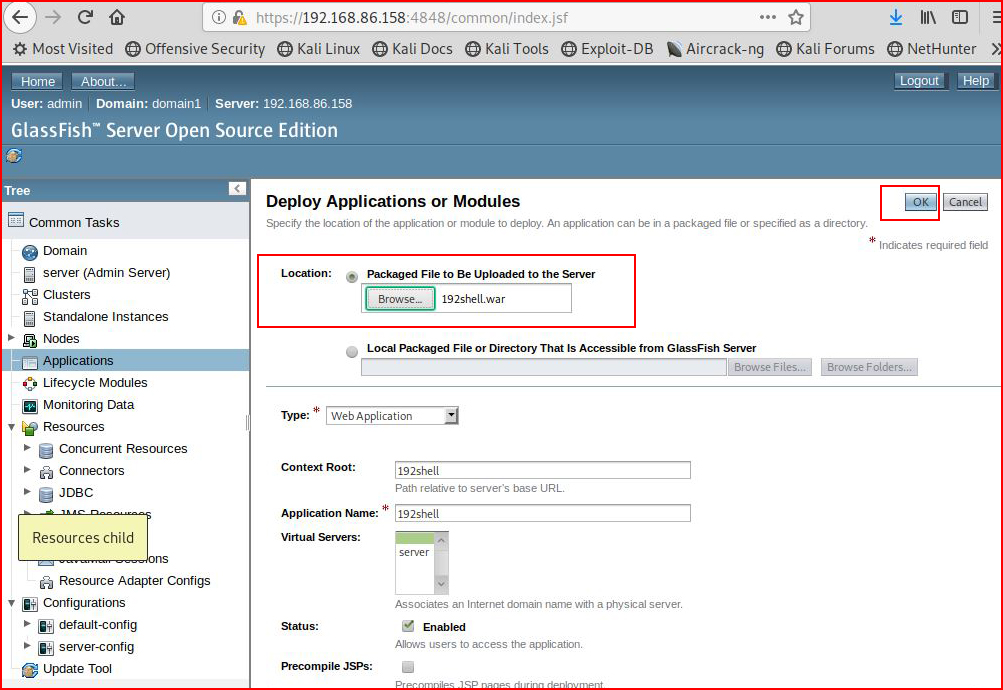Click the Resource Adapter Configs icon
1003x690 pixels.
(x=46, y=582)
